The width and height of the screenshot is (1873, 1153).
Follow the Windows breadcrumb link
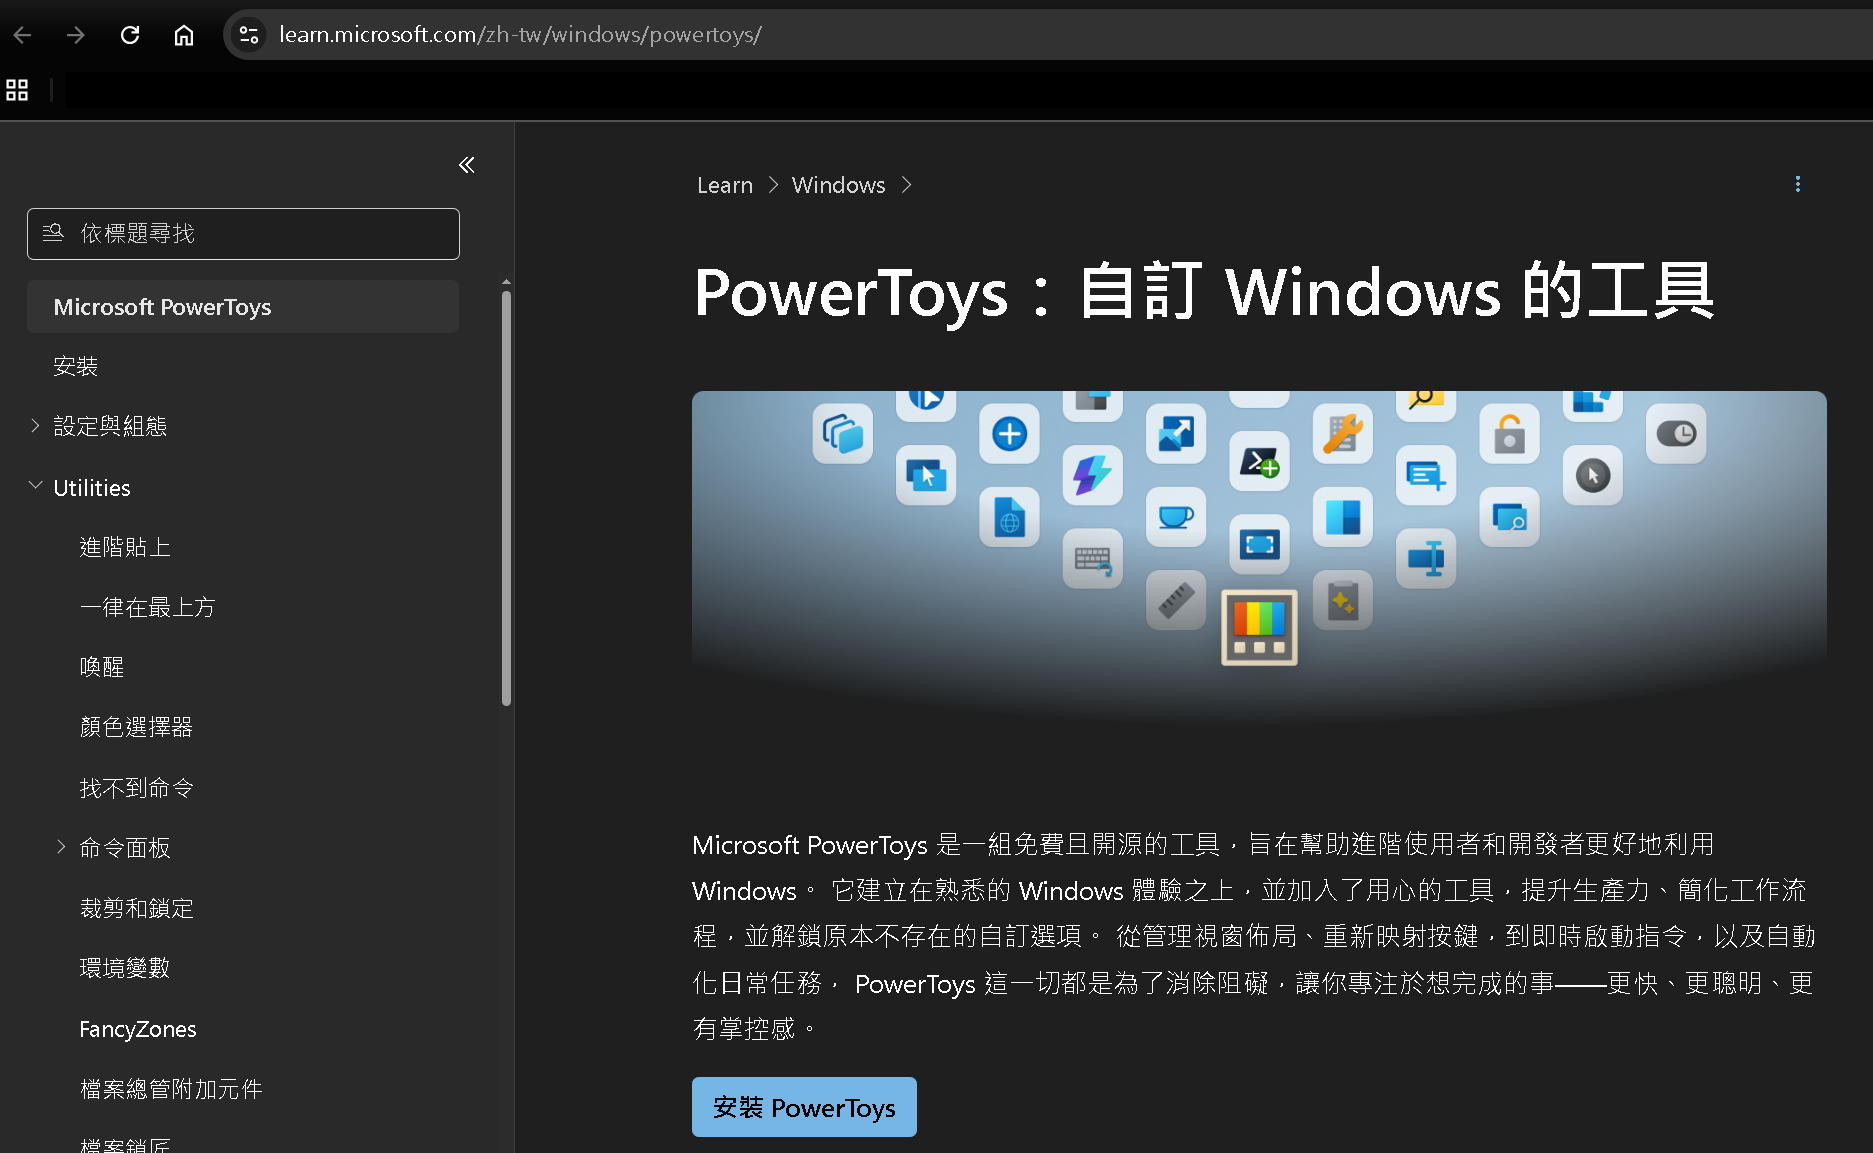coord(838,185)
